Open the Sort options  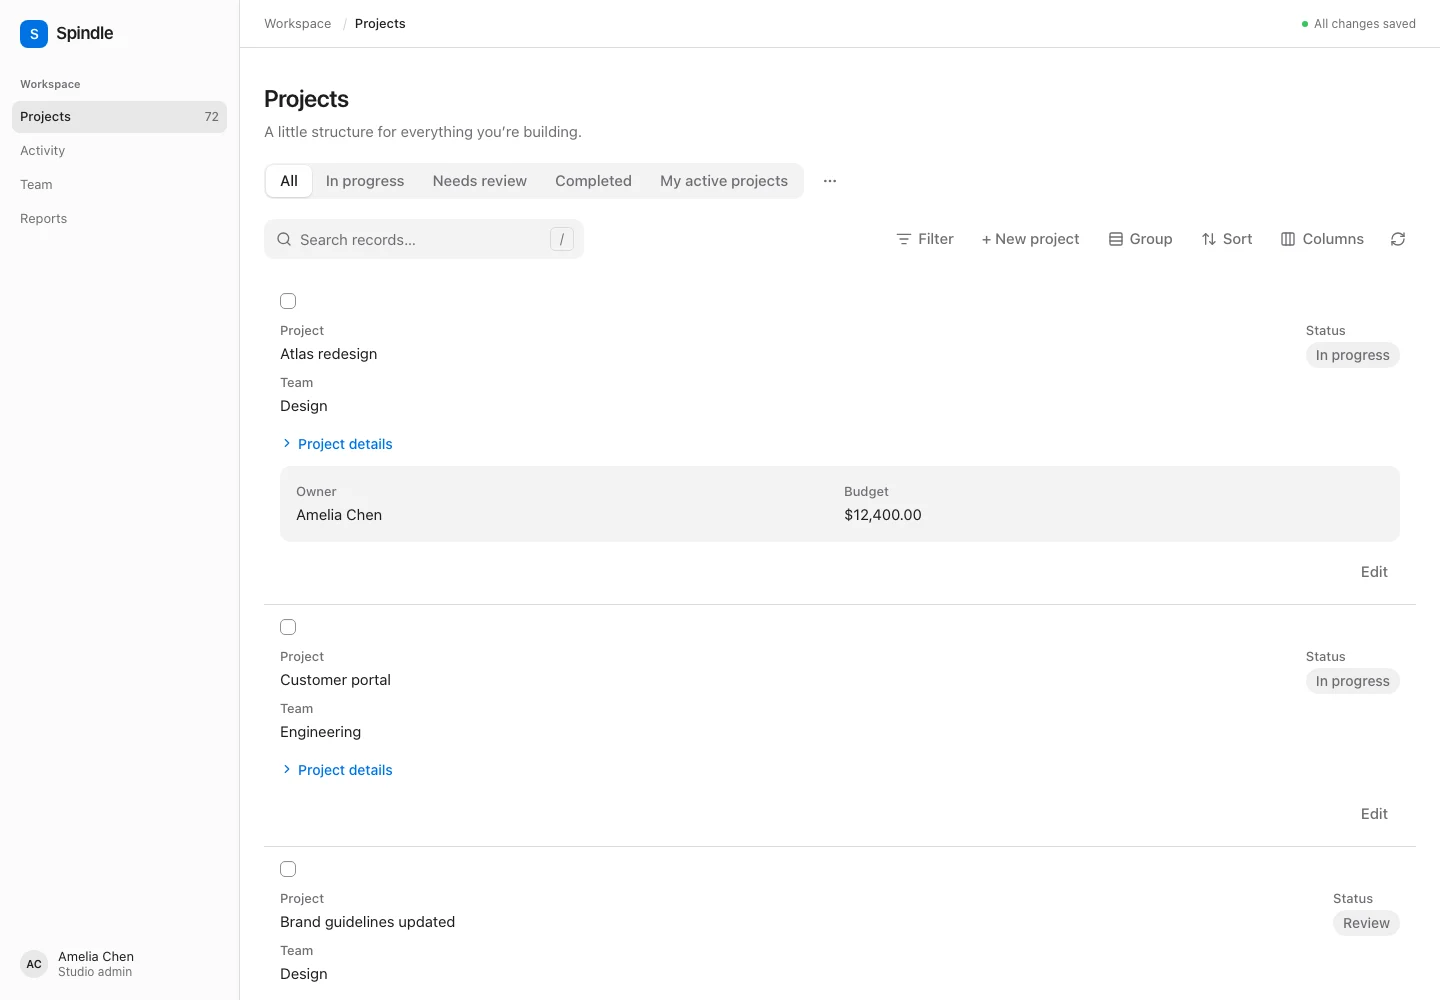[x=1227, y=239]
